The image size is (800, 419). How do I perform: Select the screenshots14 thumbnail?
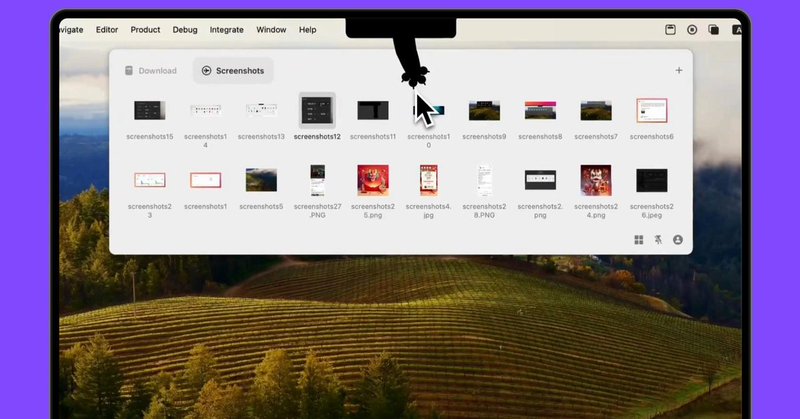click(x=206, y=110)
